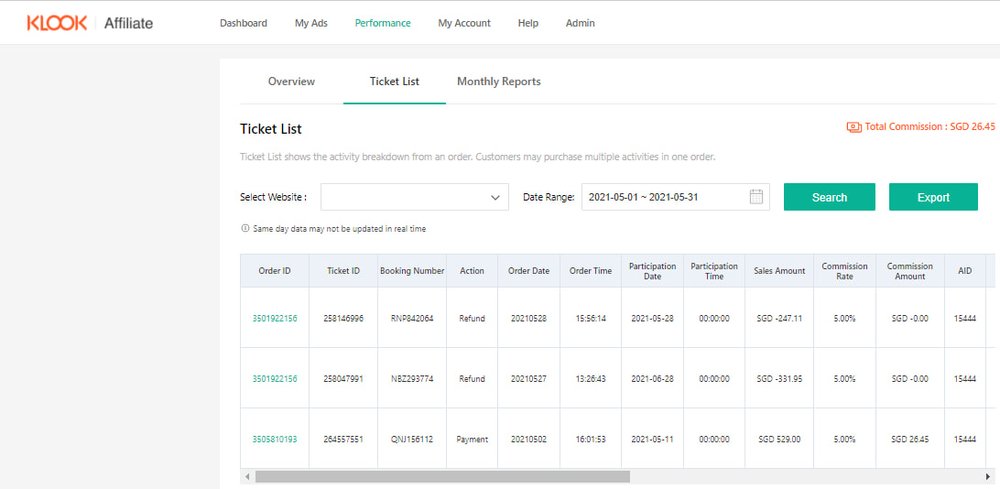Open order 3501922156 with ticket 258146996
Viewport: 1000px width, 489px height.
coord(275,318)
